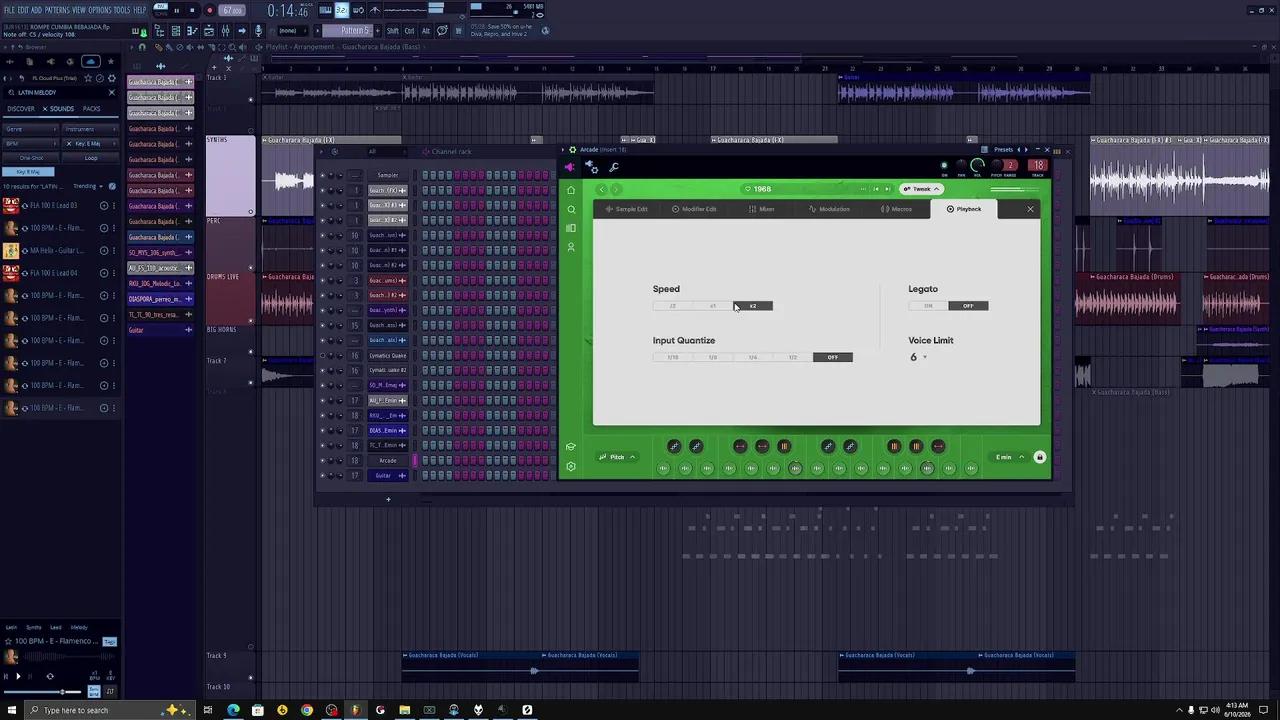Select the SYNTHS track header

230,175
